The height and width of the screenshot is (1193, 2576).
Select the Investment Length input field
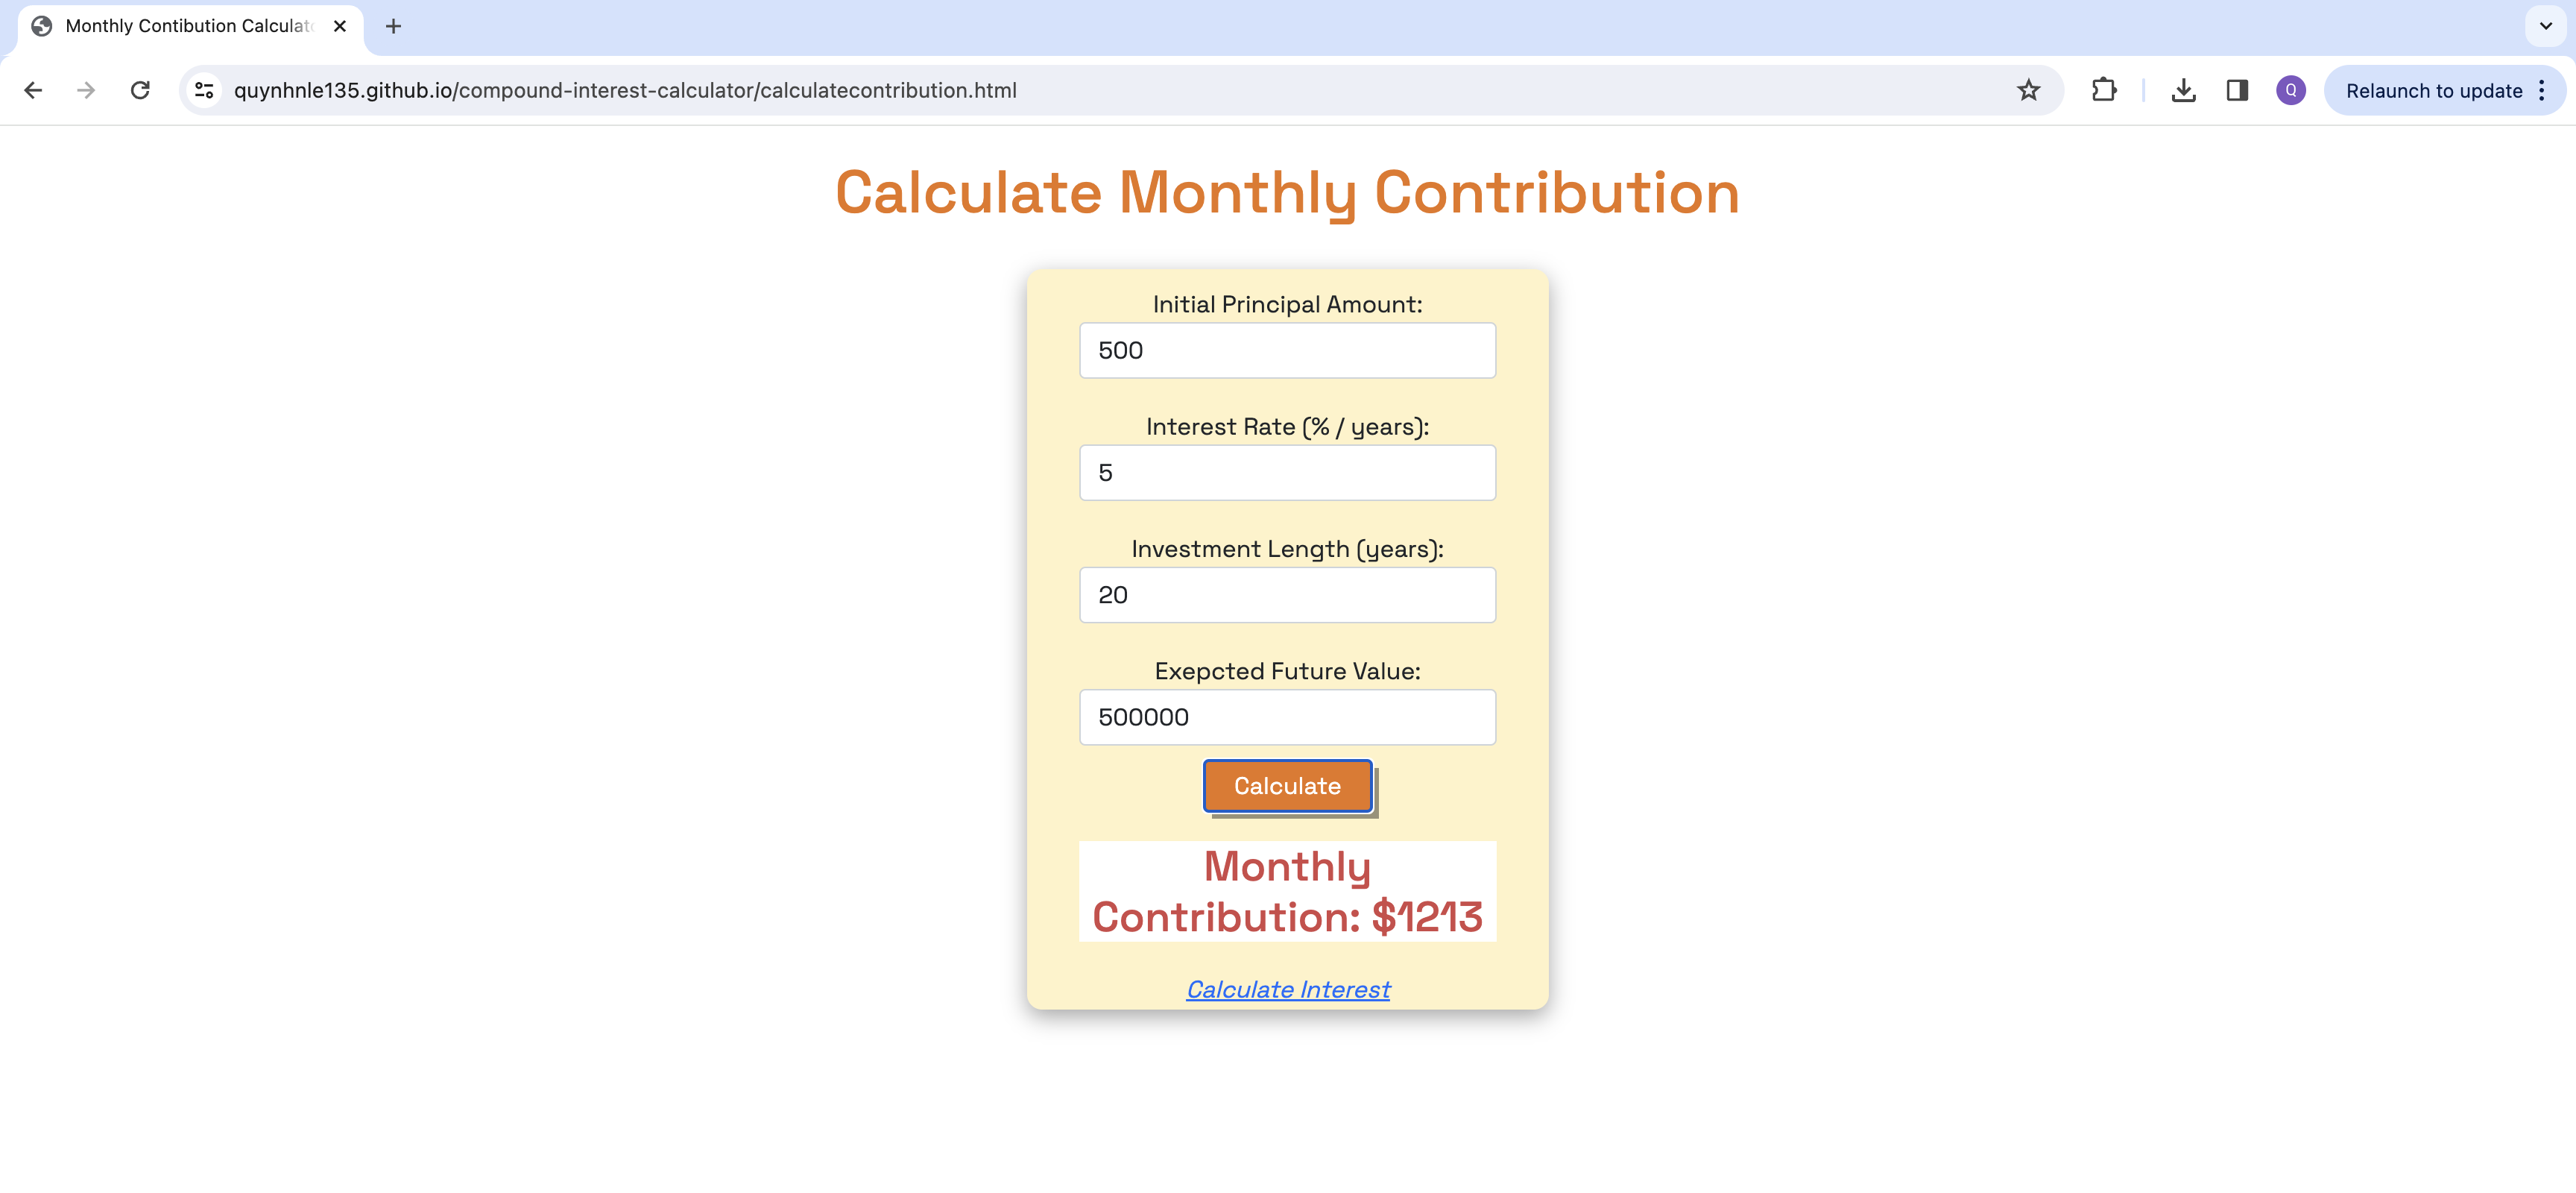(x=1288, y=595)
